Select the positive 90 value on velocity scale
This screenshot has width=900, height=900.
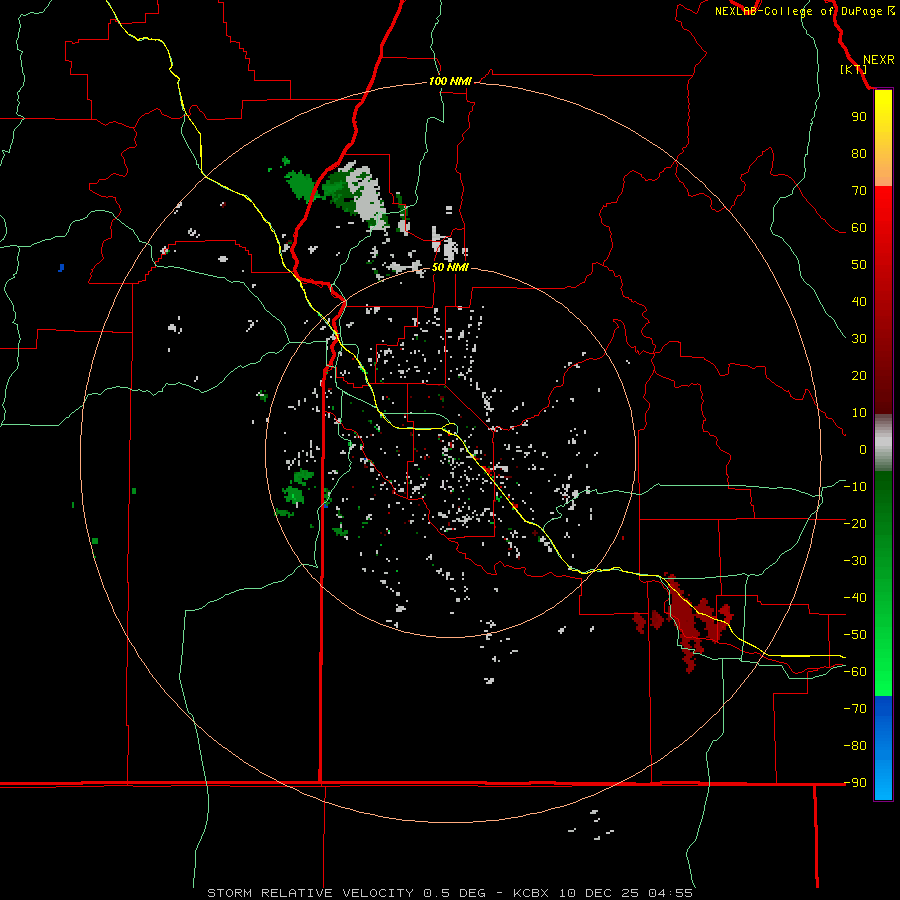(x=859, y=117)
